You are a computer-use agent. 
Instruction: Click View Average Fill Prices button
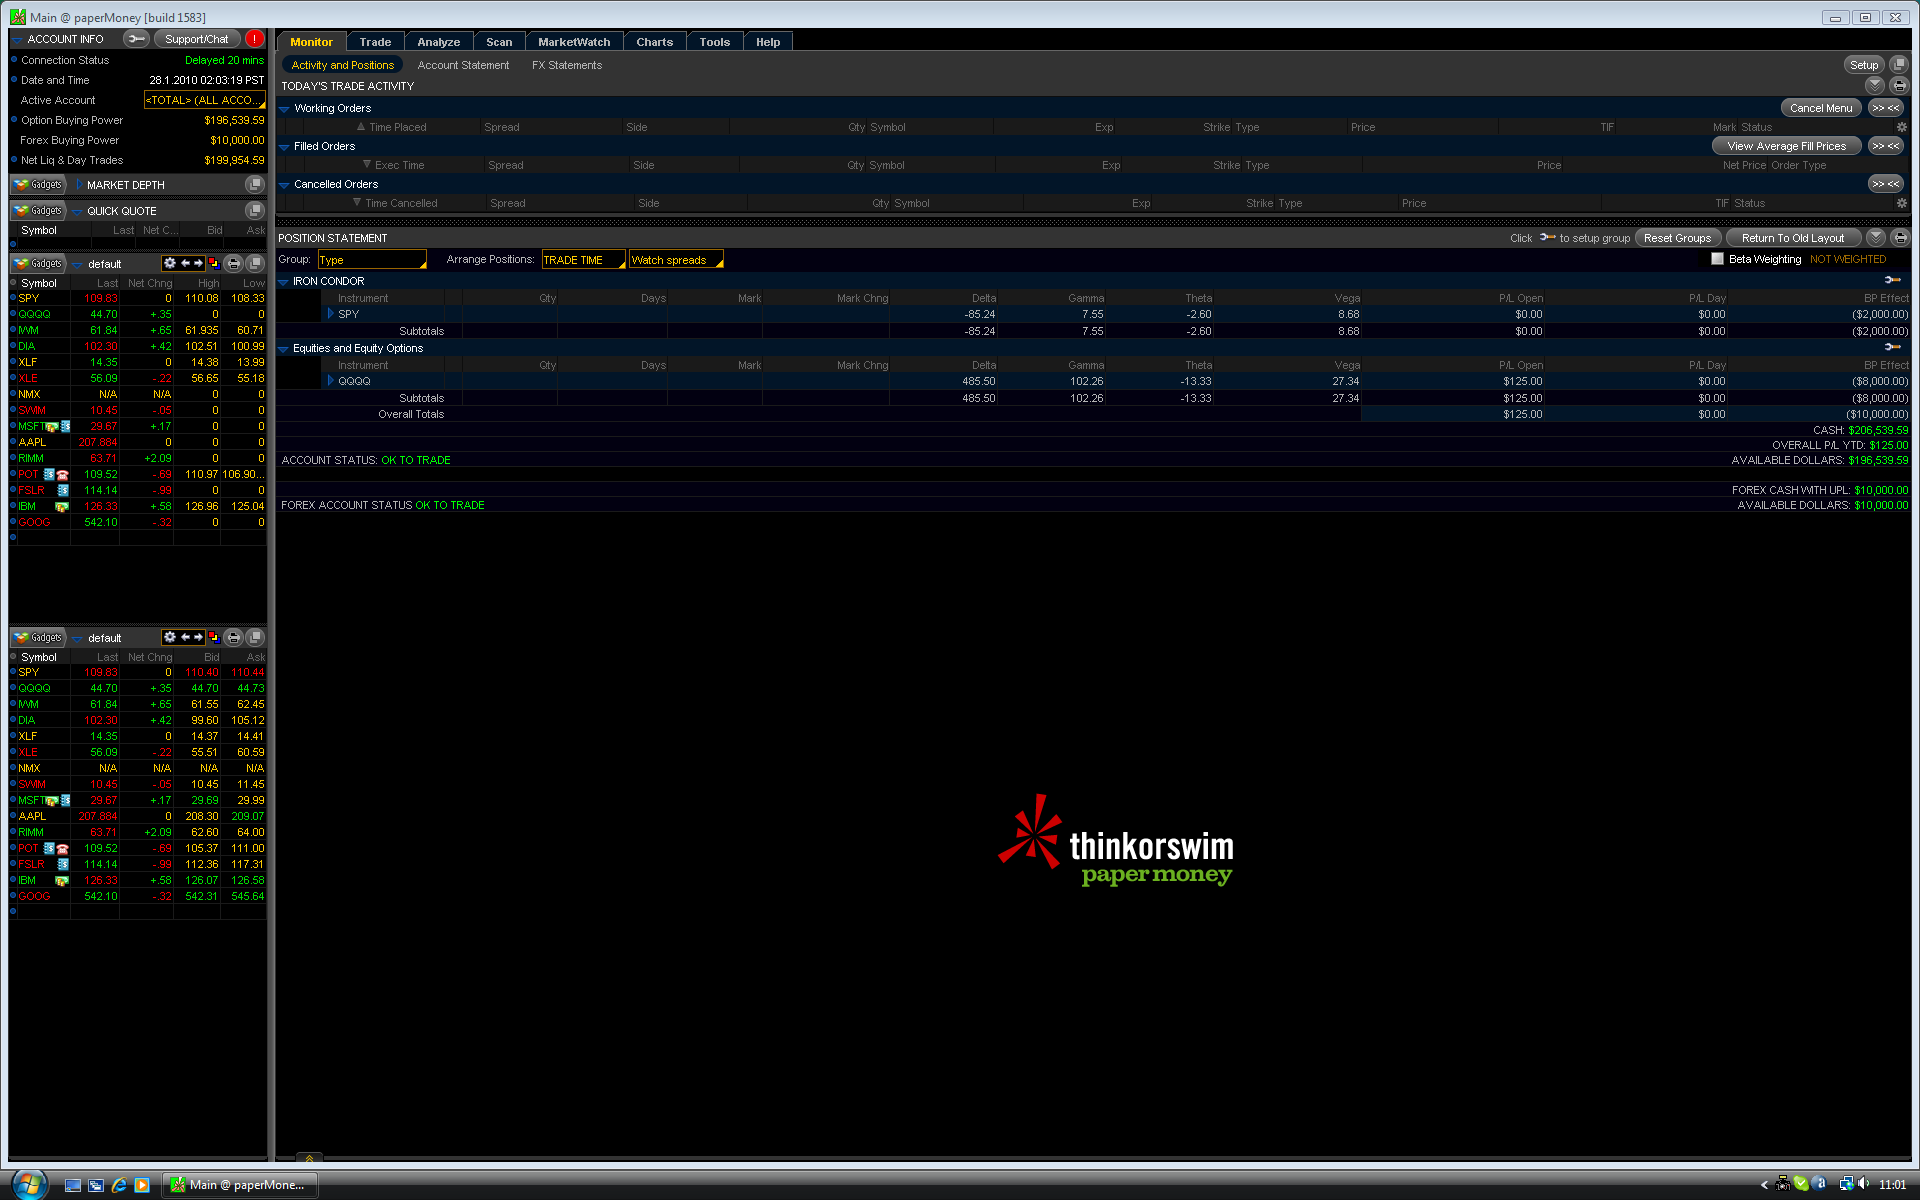(x=1786, y=146)
